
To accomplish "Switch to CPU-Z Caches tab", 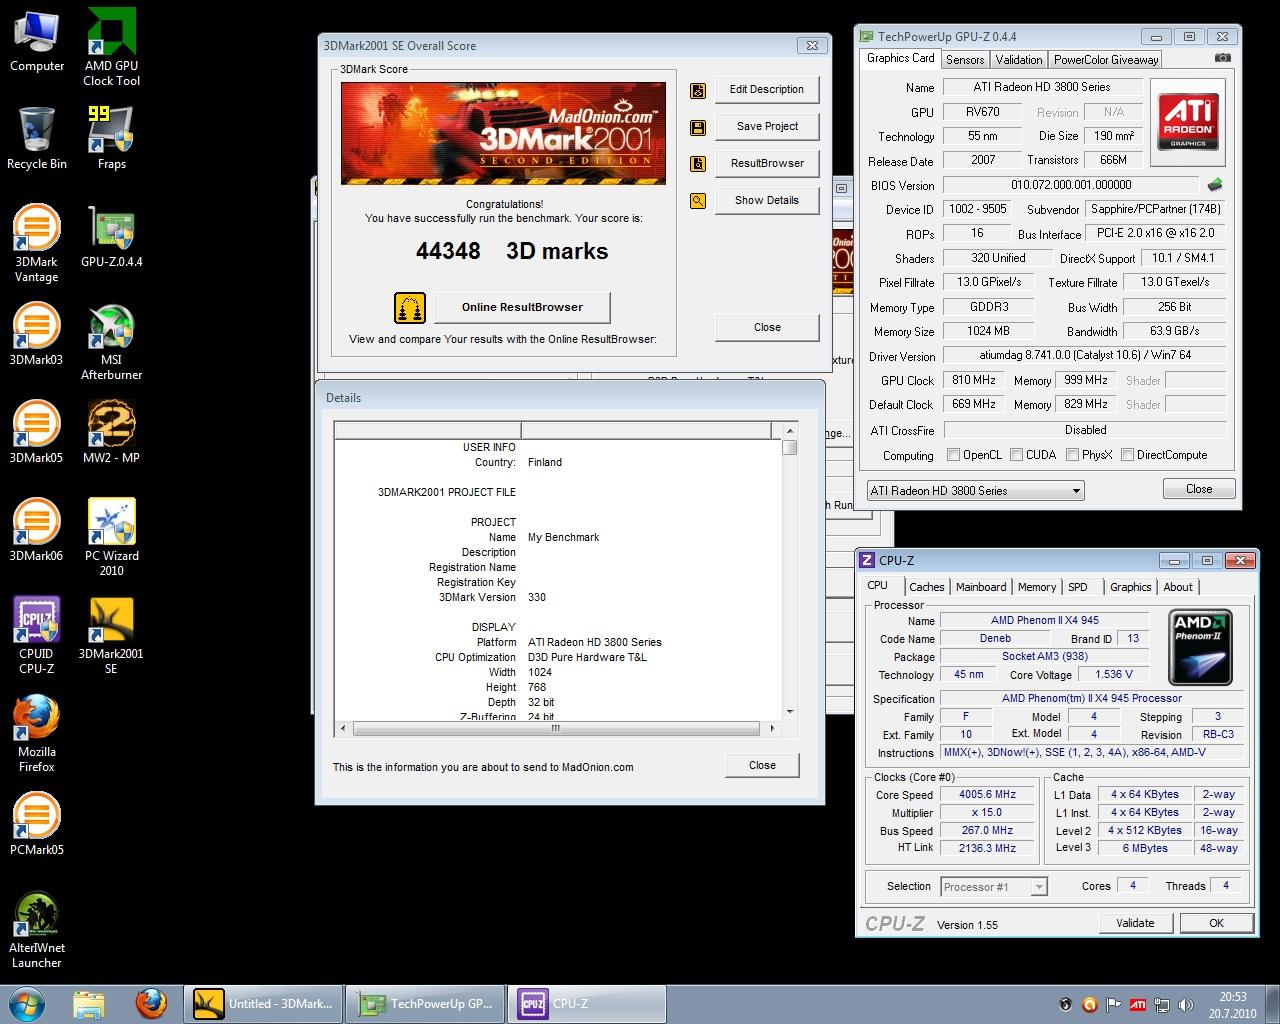I will click(x=927, y=587).
